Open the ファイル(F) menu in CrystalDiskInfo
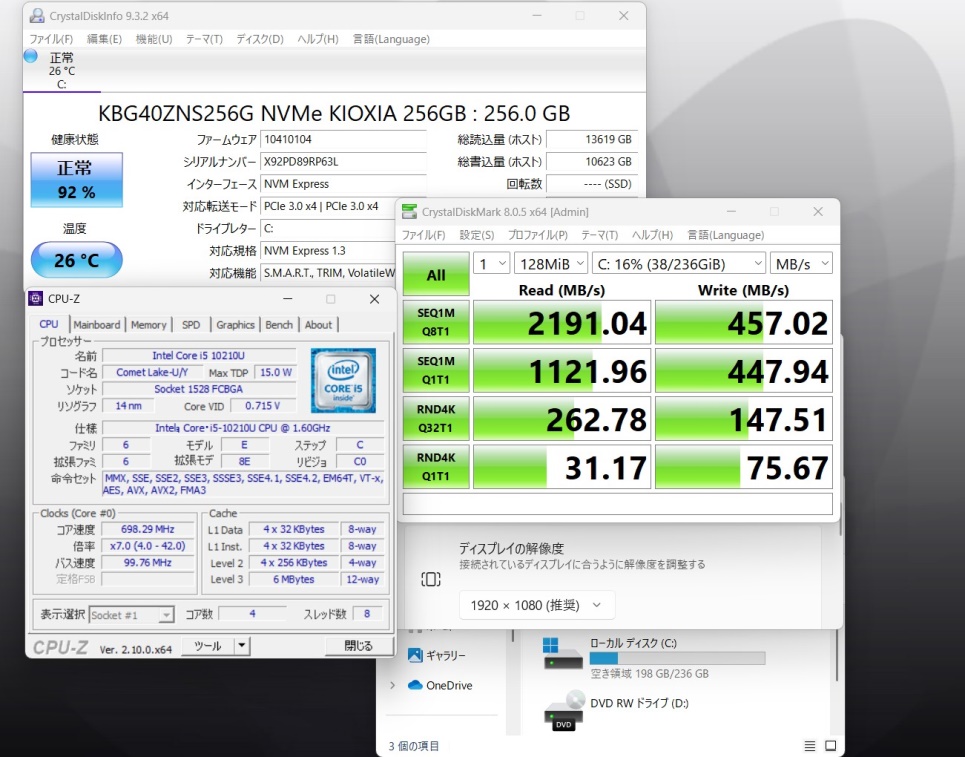The width and height of the screenshot is (965, 757). click(51, 39)
